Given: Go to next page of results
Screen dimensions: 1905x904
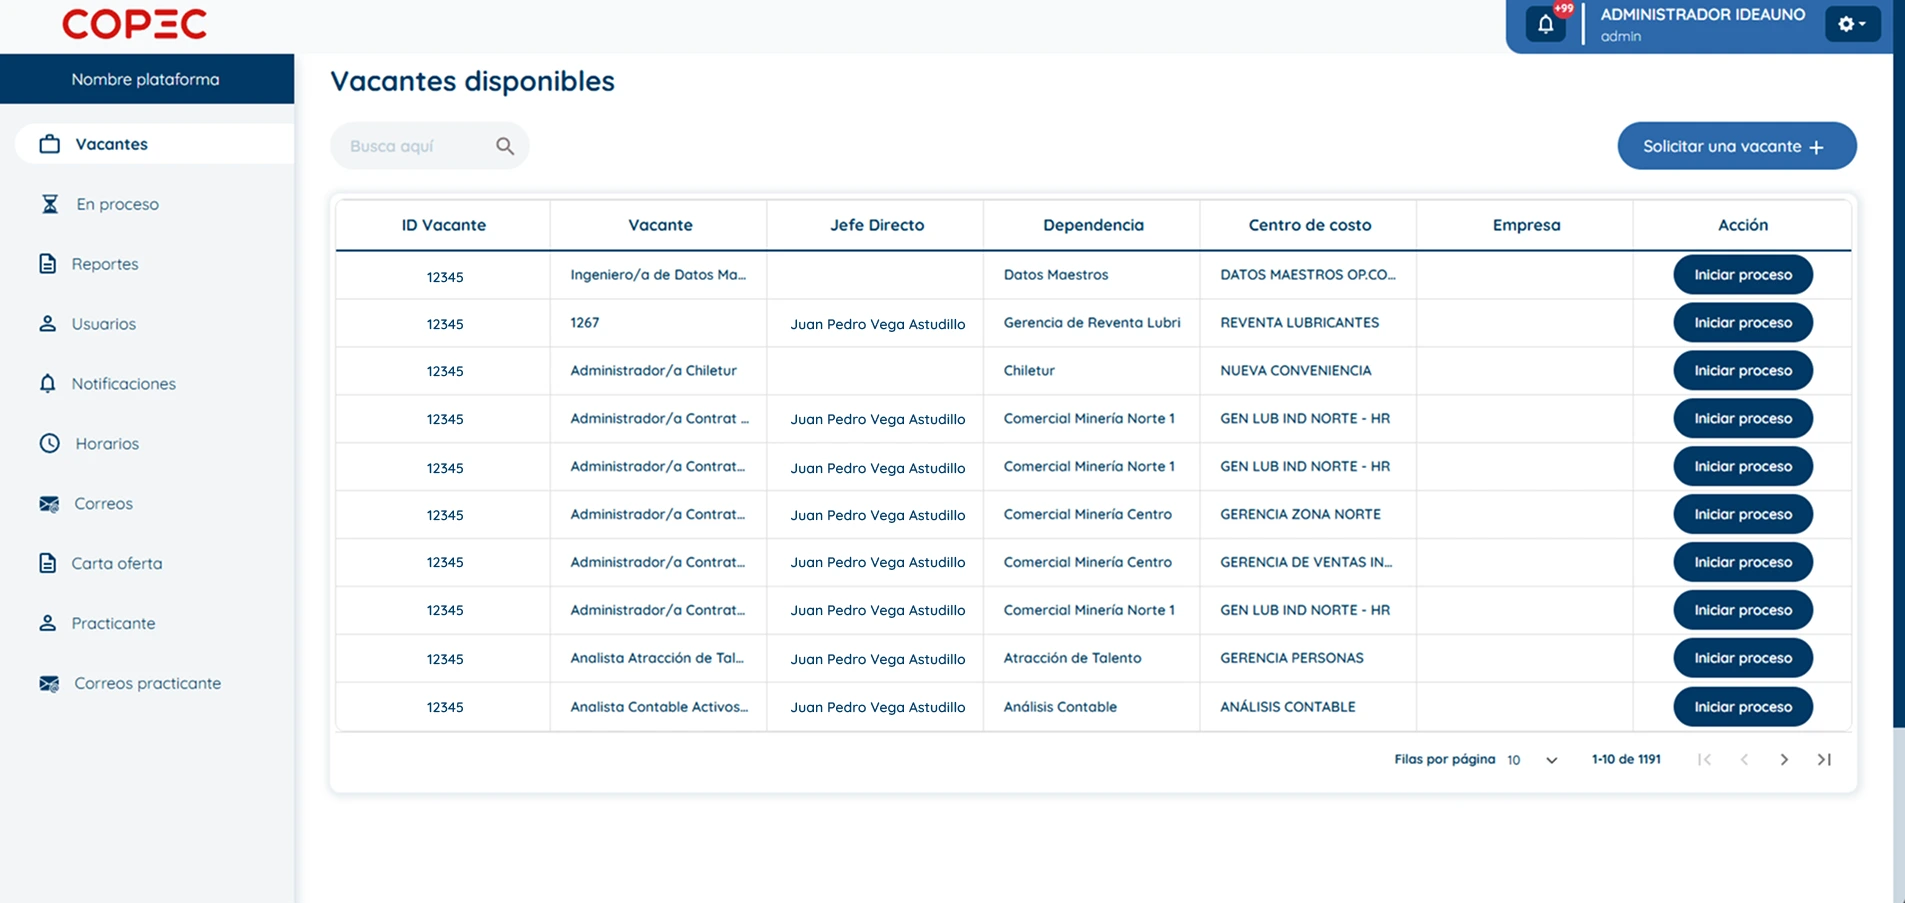Looking at the screenshot, I should coord(1784,760).
